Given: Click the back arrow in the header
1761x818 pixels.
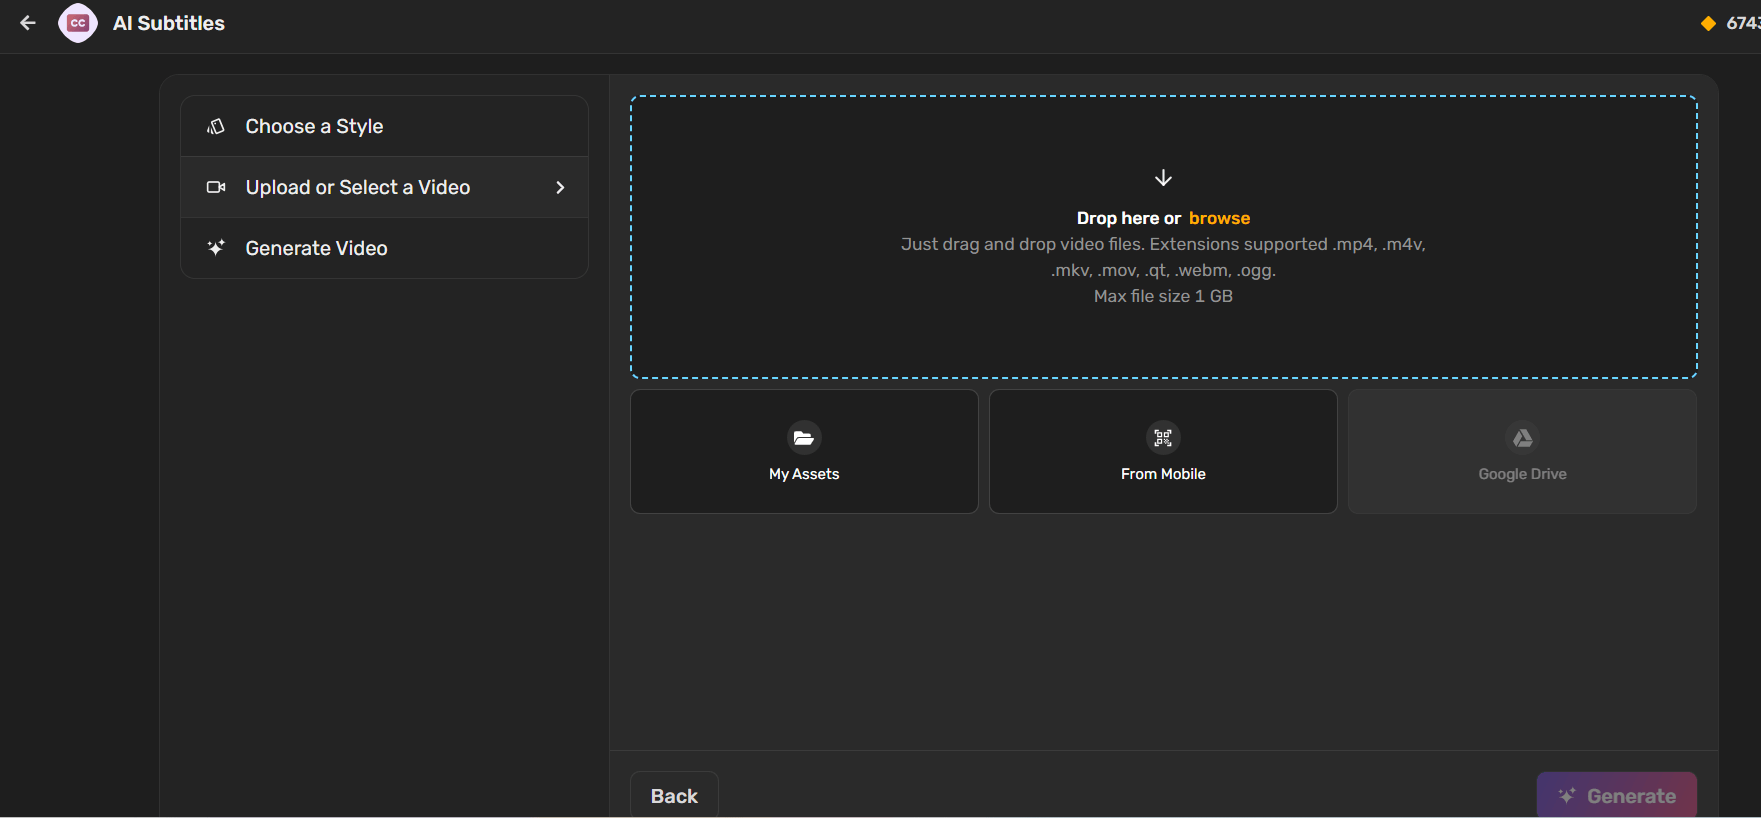Looking at the screenshot, I should 28,23.
